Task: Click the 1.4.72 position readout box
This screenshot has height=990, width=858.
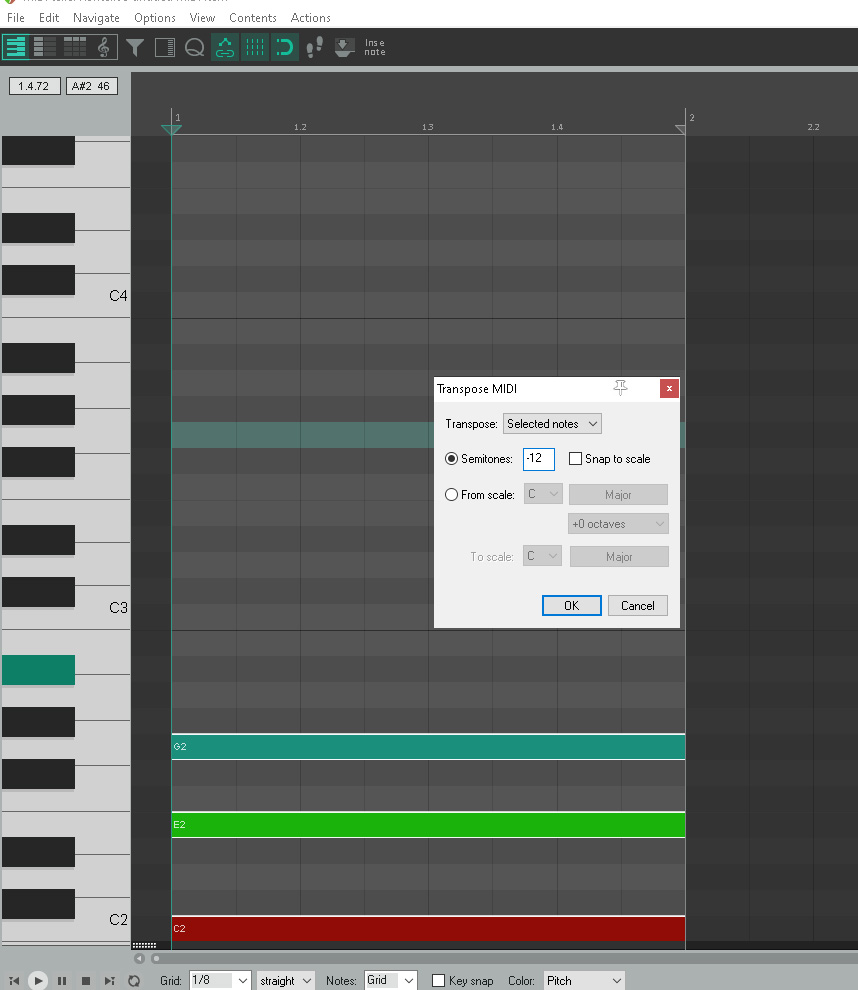Action: [35, 86]
